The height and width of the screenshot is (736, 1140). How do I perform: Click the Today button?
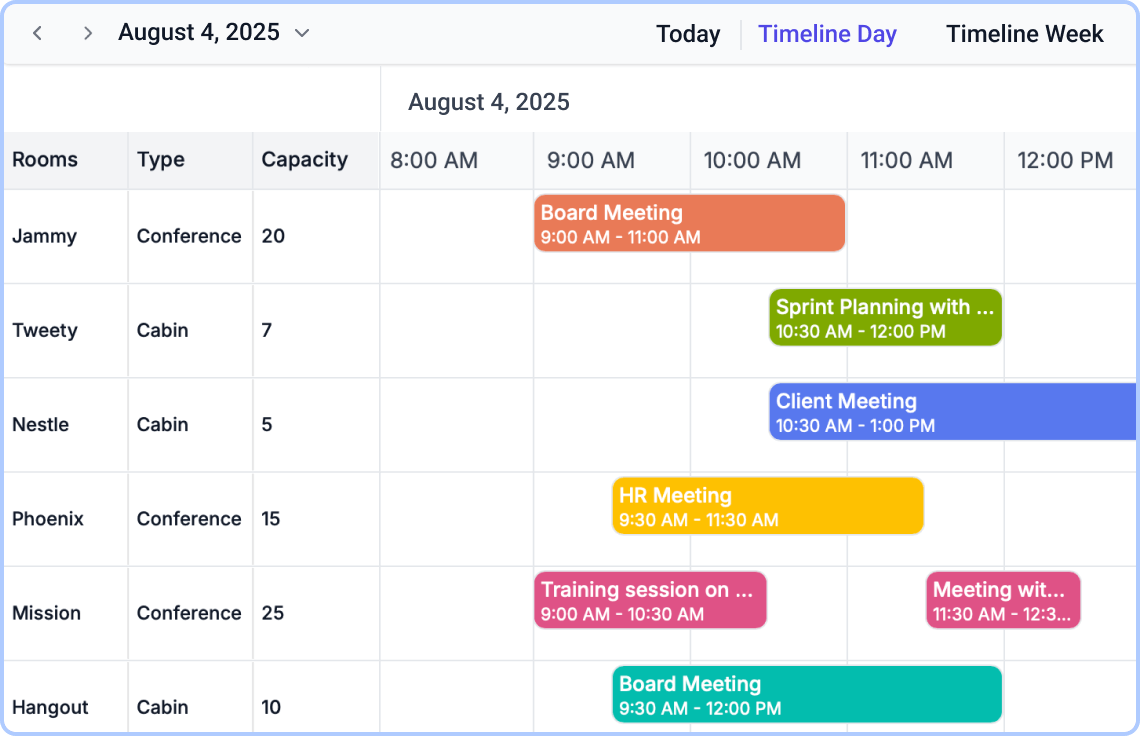688,33
